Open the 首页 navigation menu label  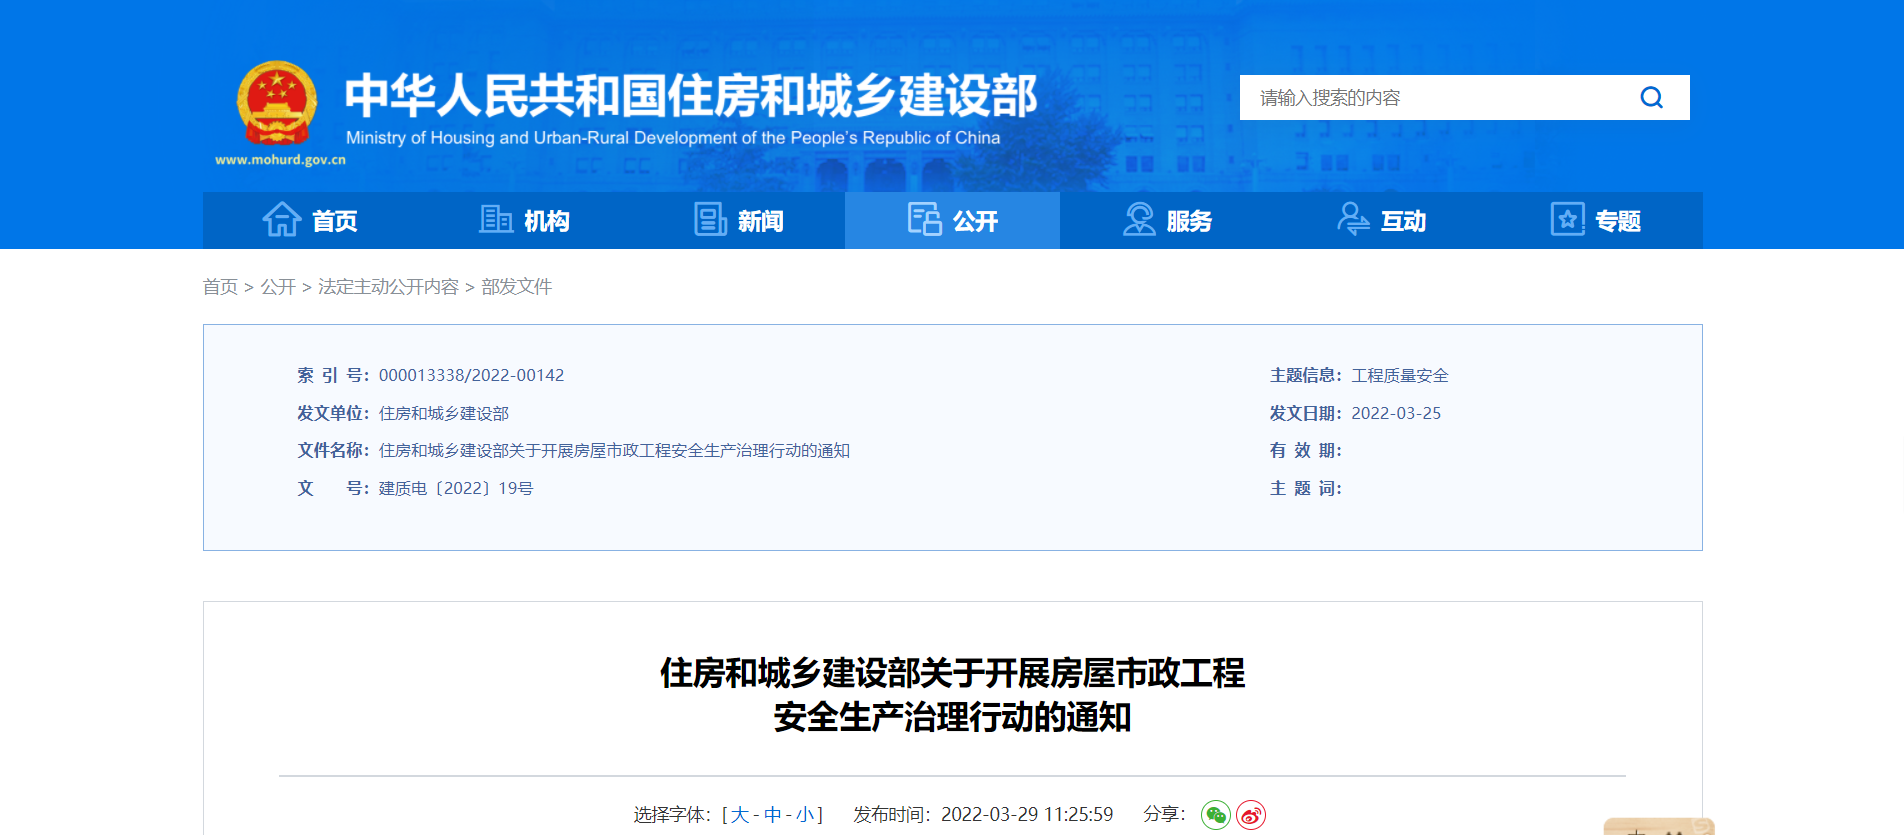334,221
